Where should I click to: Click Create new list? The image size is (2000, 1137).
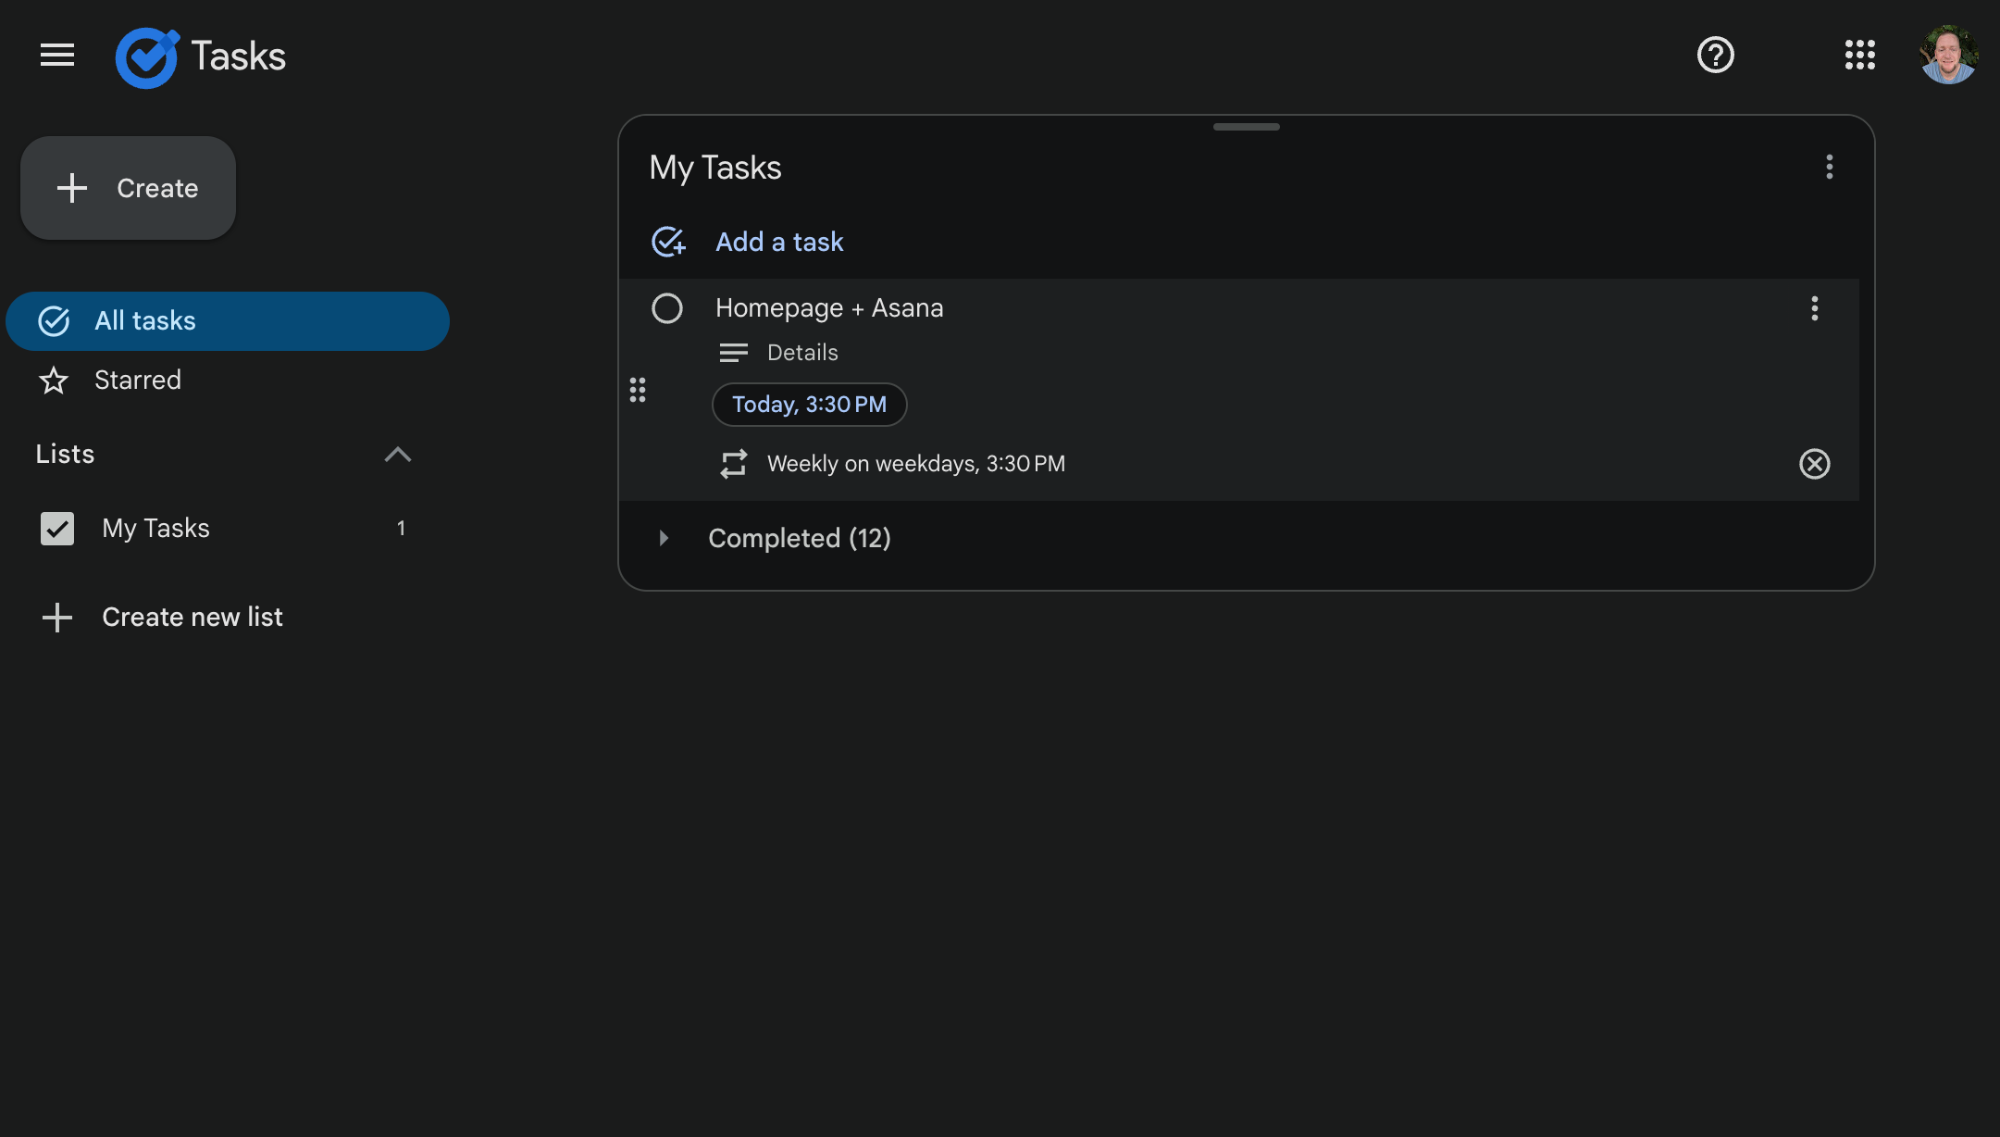(192, 617)
